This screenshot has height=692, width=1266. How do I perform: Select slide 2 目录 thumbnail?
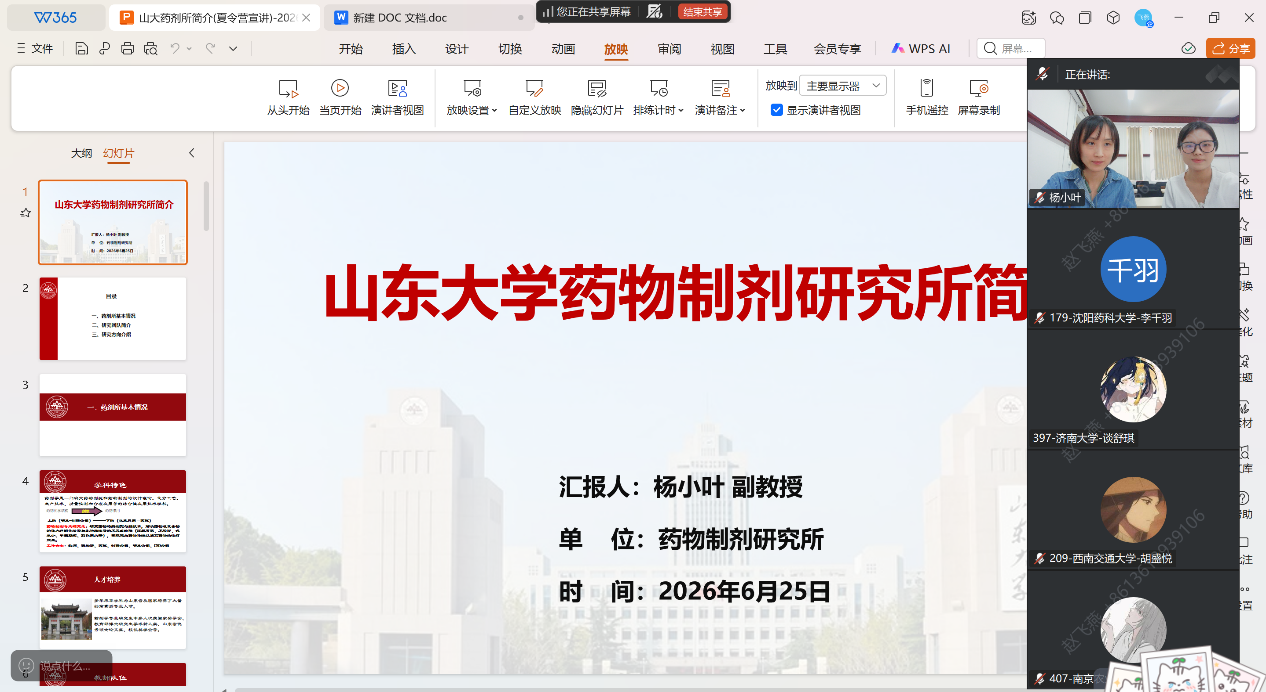[113, 319]
